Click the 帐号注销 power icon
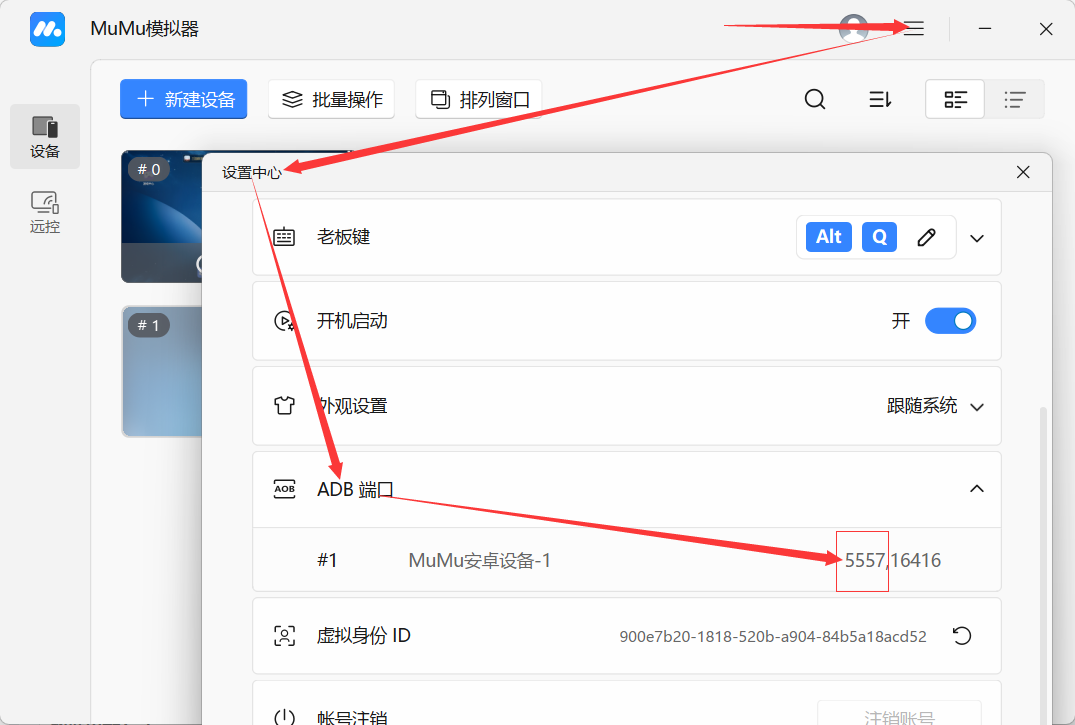 click(x=284, y=717)
